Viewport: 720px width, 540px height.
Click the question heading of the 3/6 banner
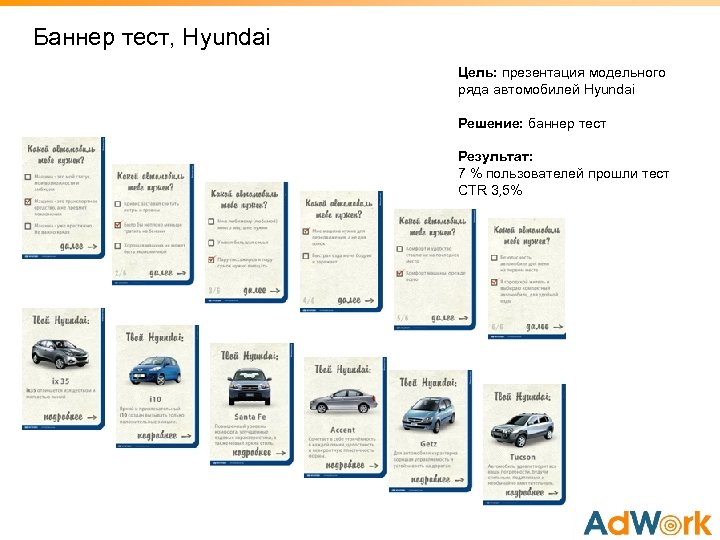pyautogui.click(x=244, y=199)
